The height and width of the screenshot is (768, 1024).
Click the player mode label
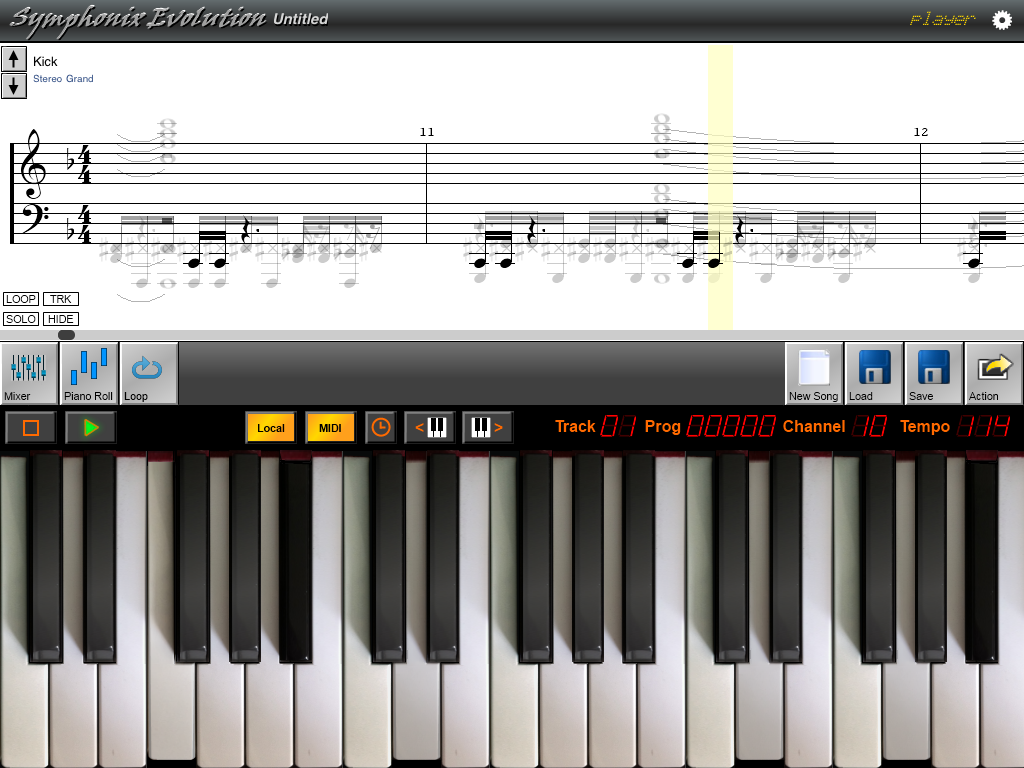942,20
